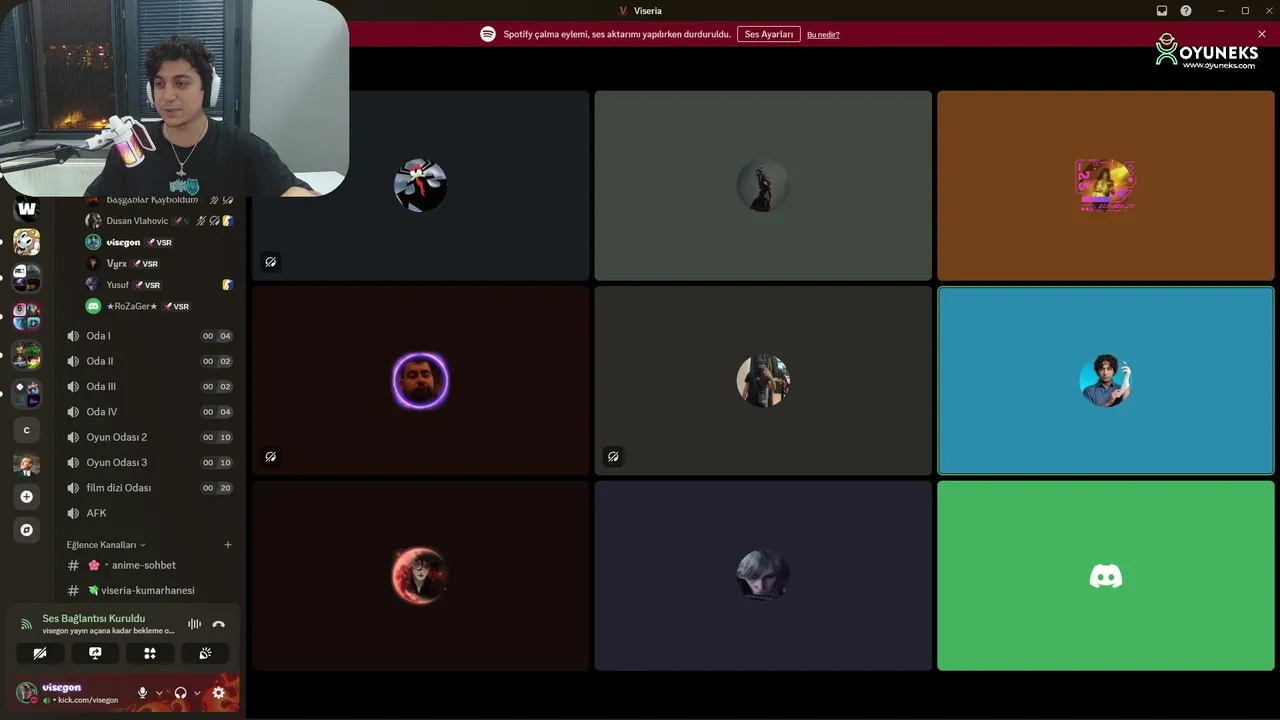Join the Oda II voice channel
1280x720 pixels.
point(149,361)
